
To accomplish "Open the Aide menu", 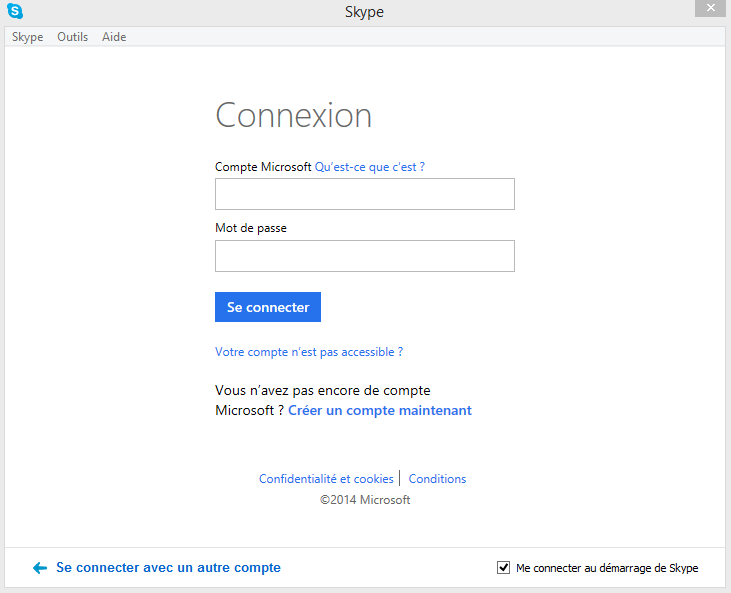I will click(x=114, y=37).
